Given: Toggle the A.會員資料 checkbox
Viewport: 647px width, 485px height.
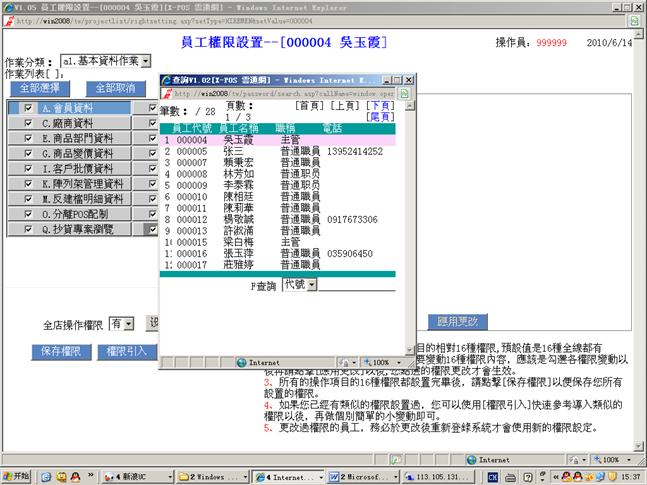Looking at the screenshot, I should pyautogui.click(x=28, y=108).
